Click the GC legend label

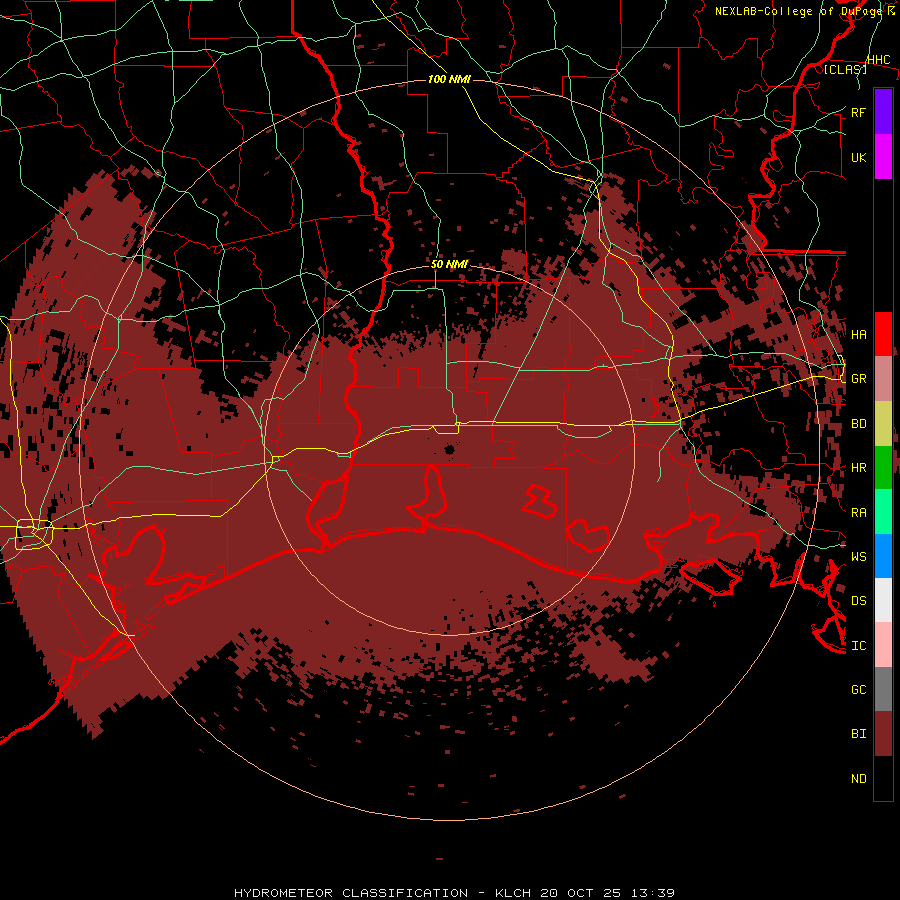tap(858, 689)
